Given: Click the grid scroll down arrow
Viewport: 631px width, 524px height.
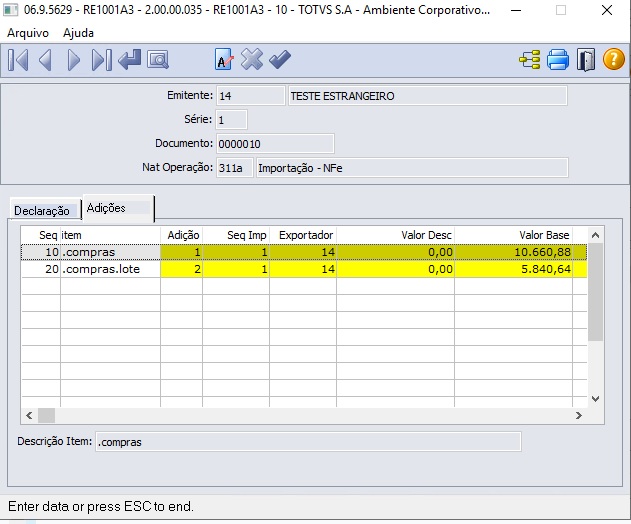Looking at the screenshot, I should [596, 399].
